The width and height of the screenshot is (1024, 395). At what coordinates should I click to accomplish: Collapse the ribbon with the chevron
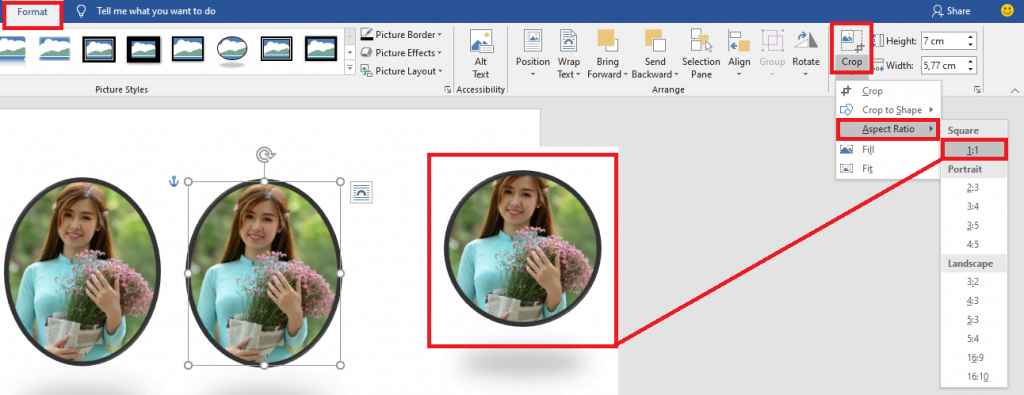click(1014, 90)
